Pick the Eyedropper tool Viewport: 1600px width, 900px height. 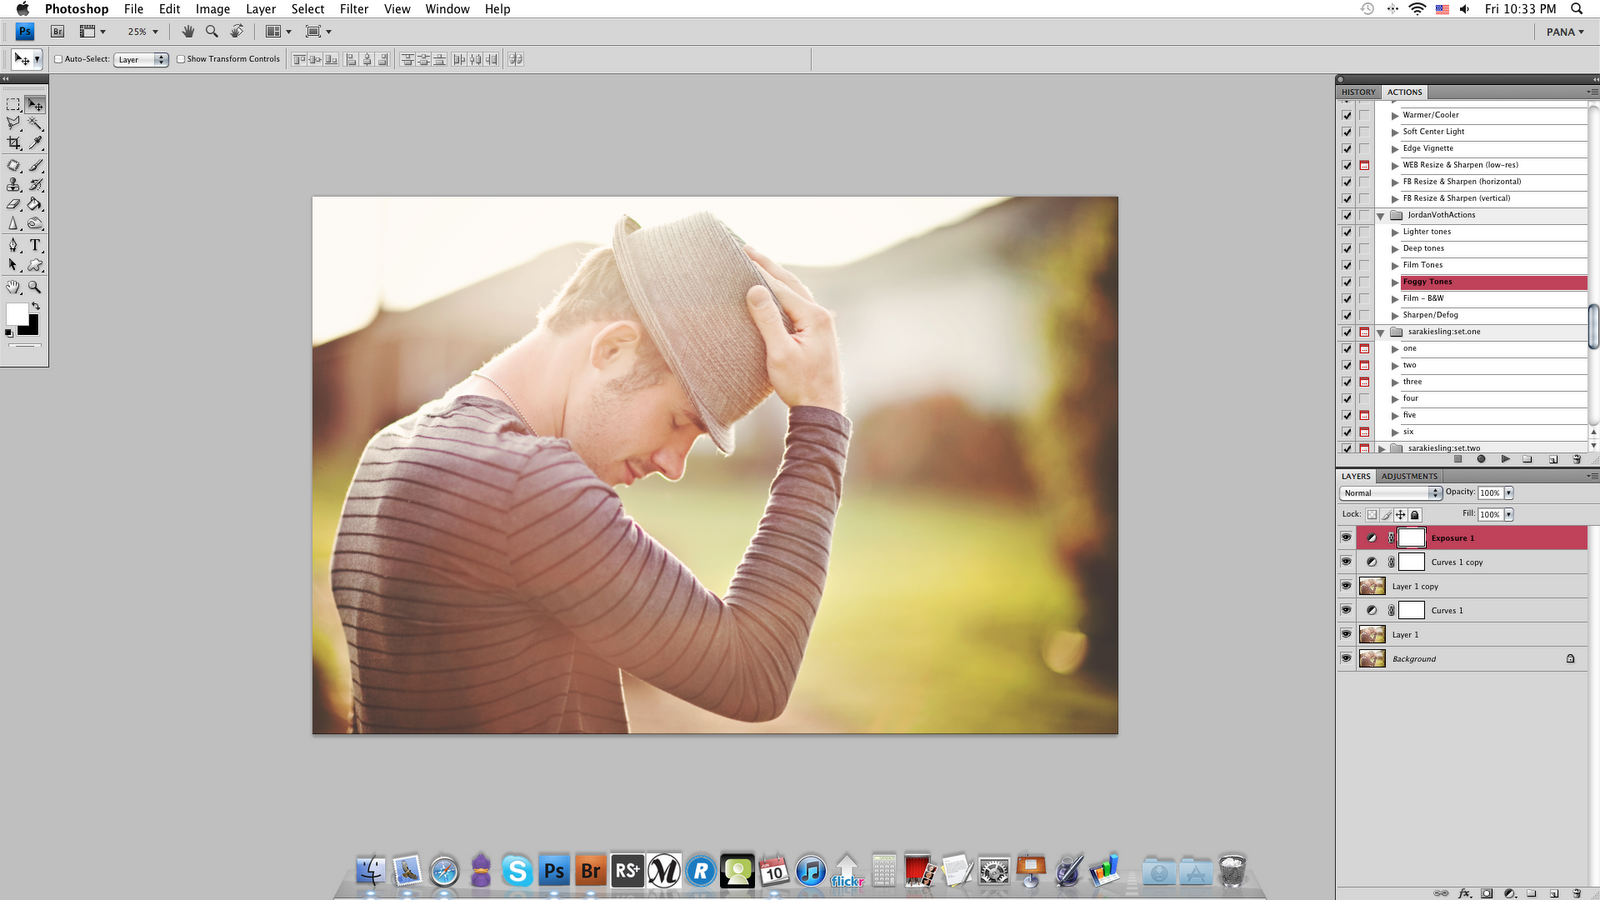tap(35, 143)
